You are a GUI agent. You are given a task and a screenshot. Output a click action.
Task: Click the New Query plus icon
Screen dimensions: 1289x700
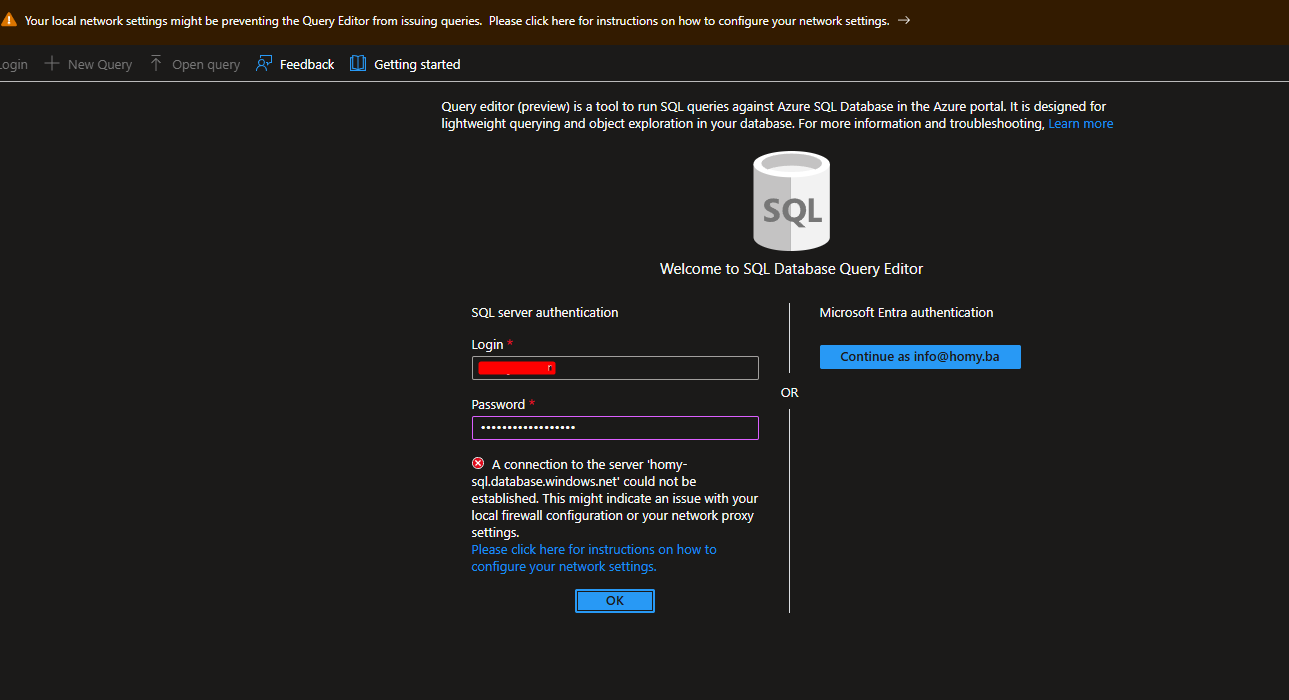click(x=52, y=64)
